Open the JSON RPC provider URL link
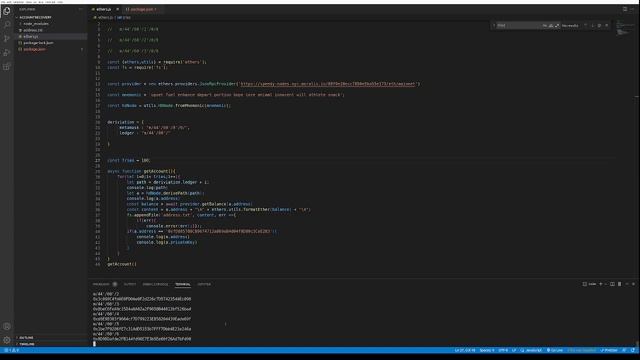The width and height of the screenshot is (640, 360). (328, 84)
